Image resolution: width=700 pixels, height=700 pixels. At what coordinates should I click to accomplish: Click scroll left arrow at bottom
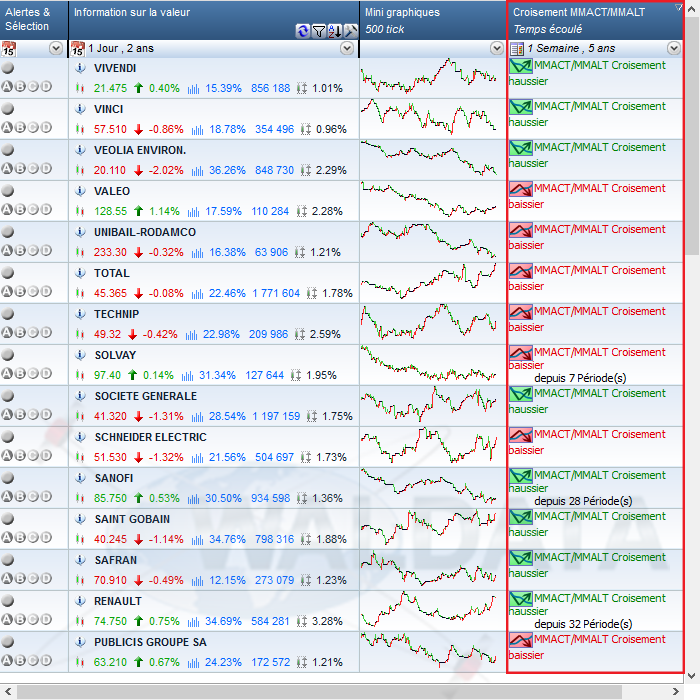(8, 692)
